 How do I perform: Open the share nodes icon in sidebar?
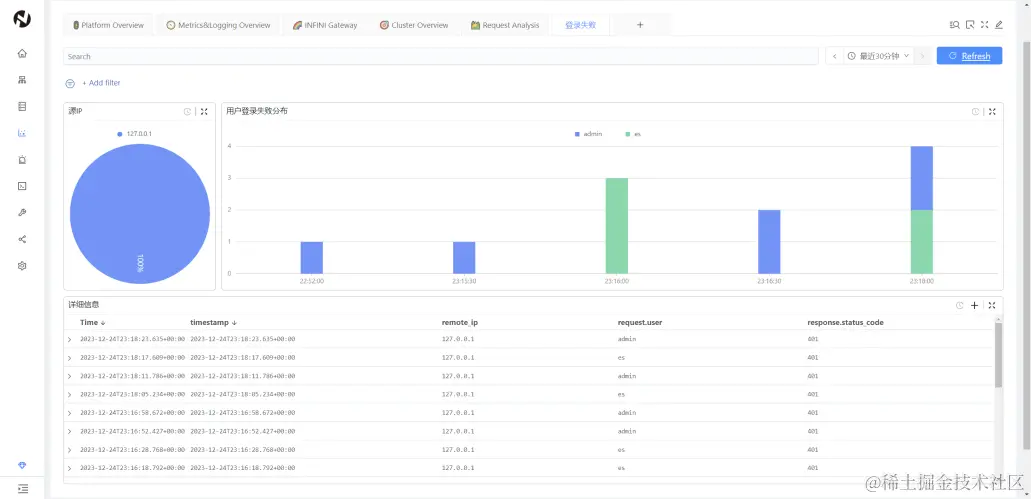coord(22,239)
